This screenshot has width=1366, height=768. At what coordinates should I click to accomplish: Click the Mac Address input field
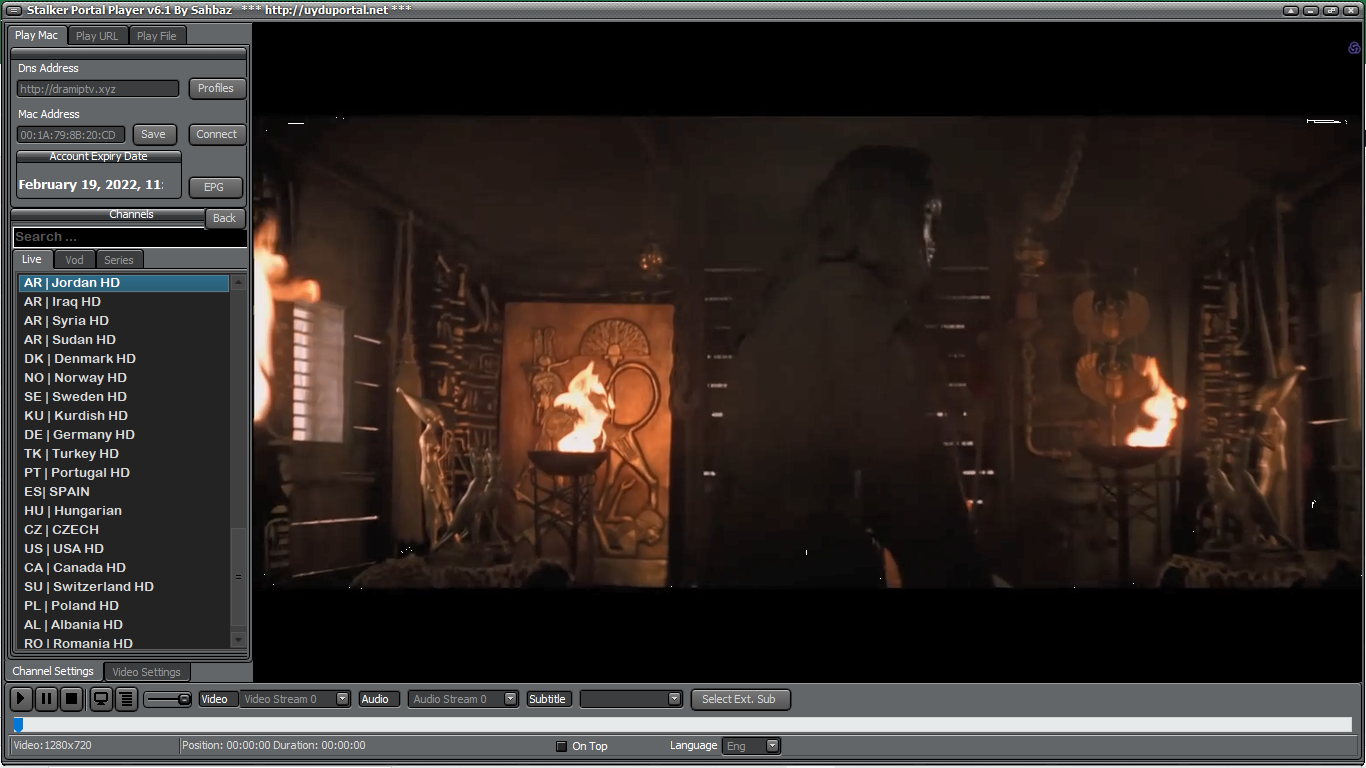tap(71, 135)
